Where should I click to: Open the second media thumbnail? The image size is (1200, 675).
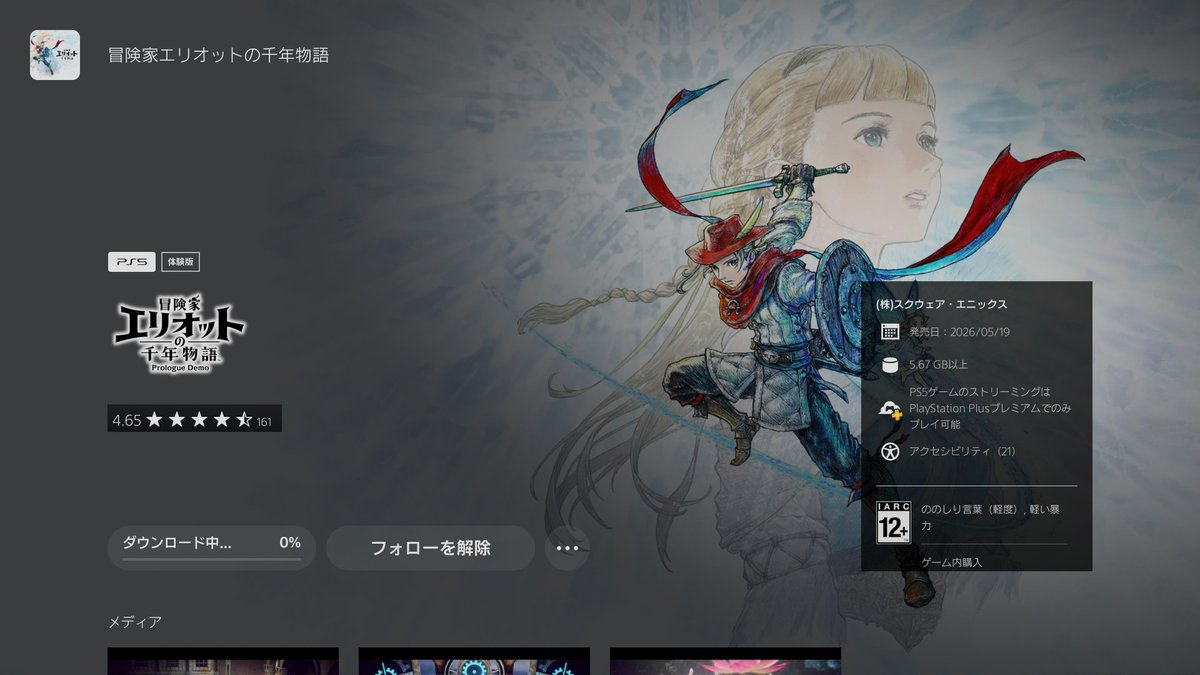[474, 661]
